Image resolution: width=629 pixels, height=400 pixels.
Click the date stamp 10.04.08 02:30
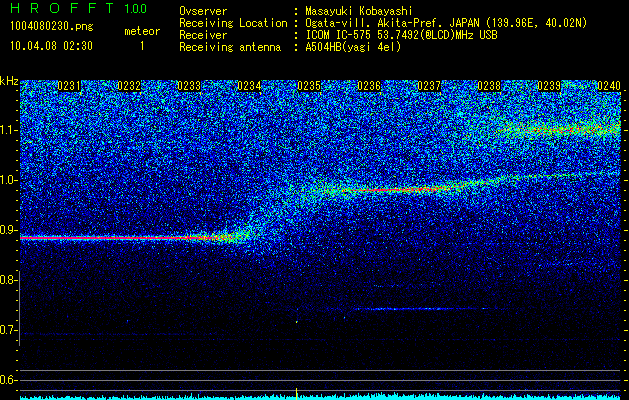[x=51, y=46]
